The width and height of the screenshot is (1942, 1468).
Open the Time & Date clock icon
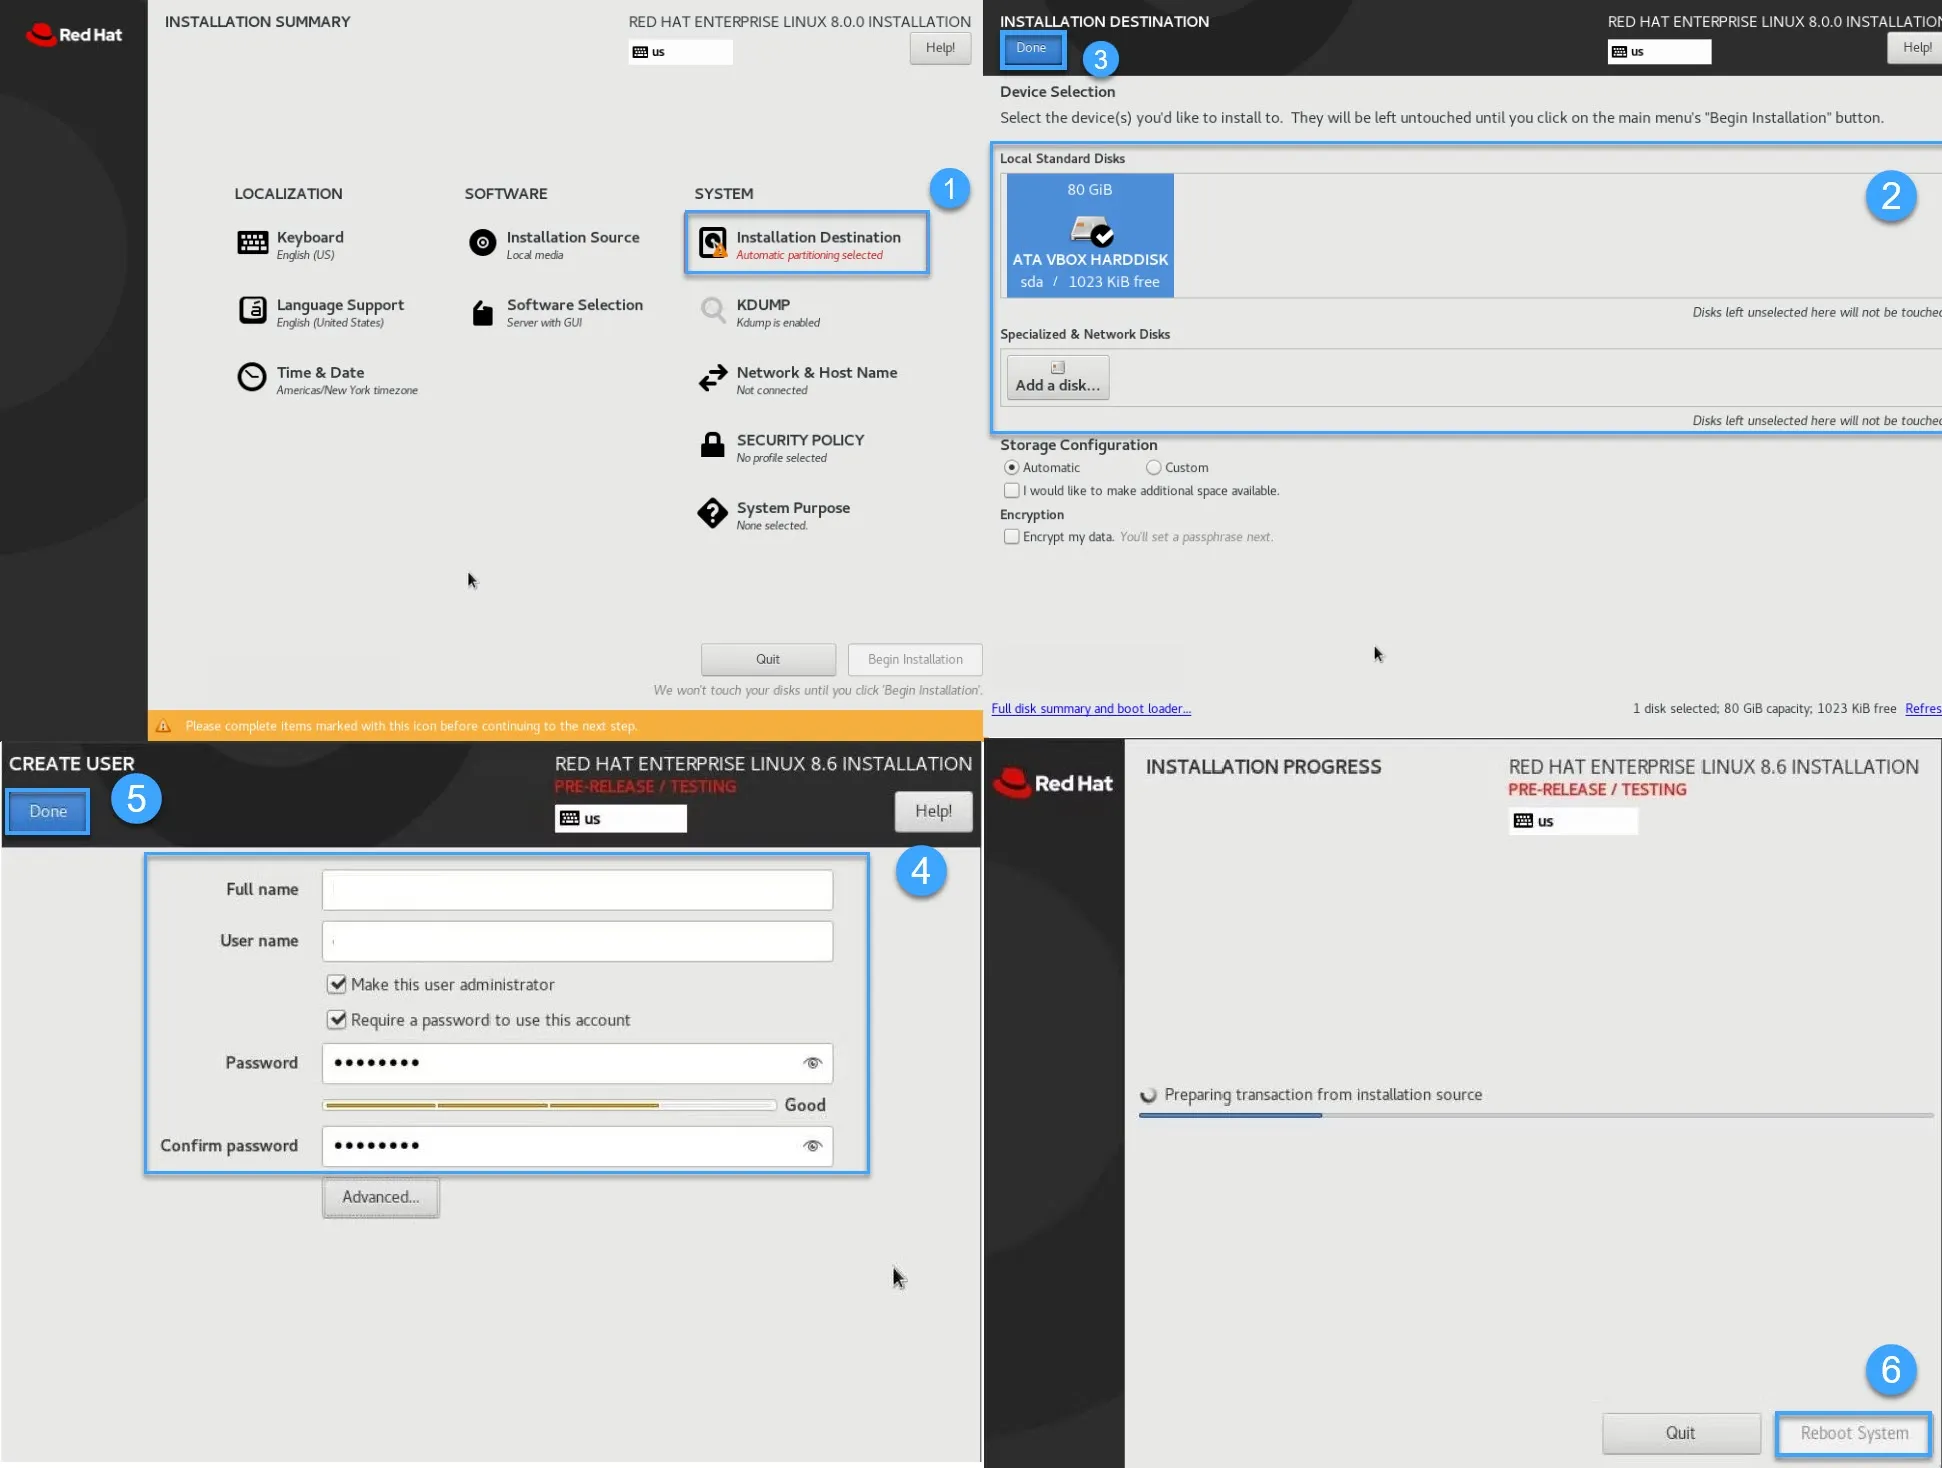click(252, 378)
